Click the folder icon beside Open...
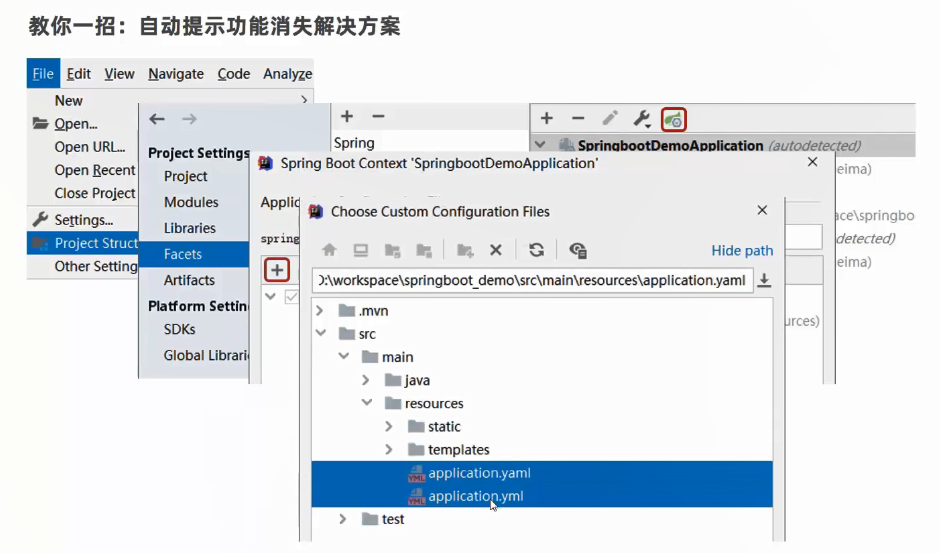This screenshot has height=553, width=940. [x=40, y=124]
